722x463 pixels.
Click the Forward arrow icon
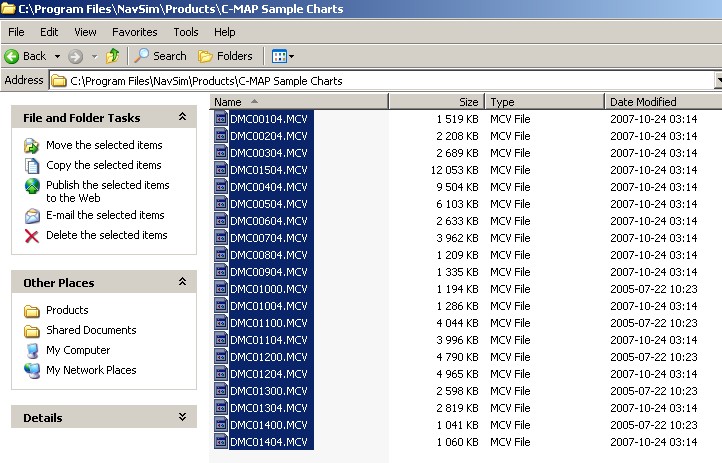tap(76, 57)
